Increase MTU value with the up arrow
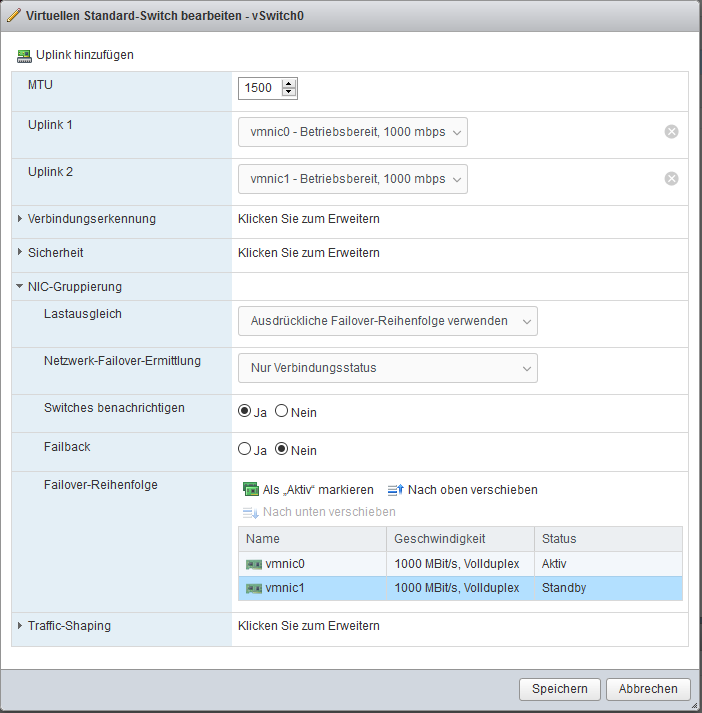The image size is (702, 713). pyautogui.click(x=289, y=84)
